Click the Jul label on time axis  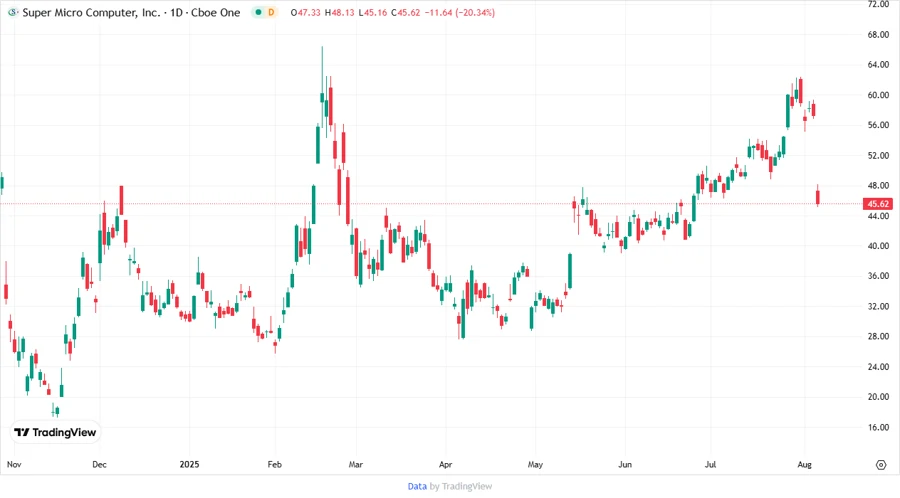(x=711, y=464)
